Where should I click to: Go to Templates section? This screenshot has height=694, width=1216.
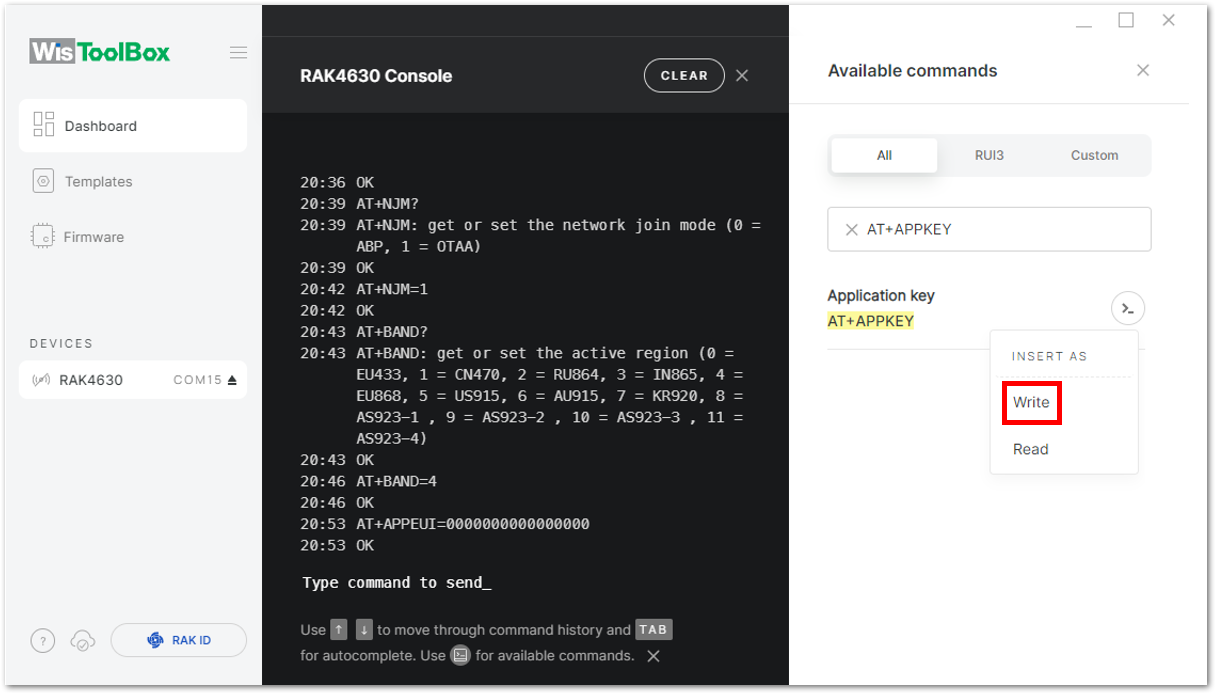pos(98,181)
